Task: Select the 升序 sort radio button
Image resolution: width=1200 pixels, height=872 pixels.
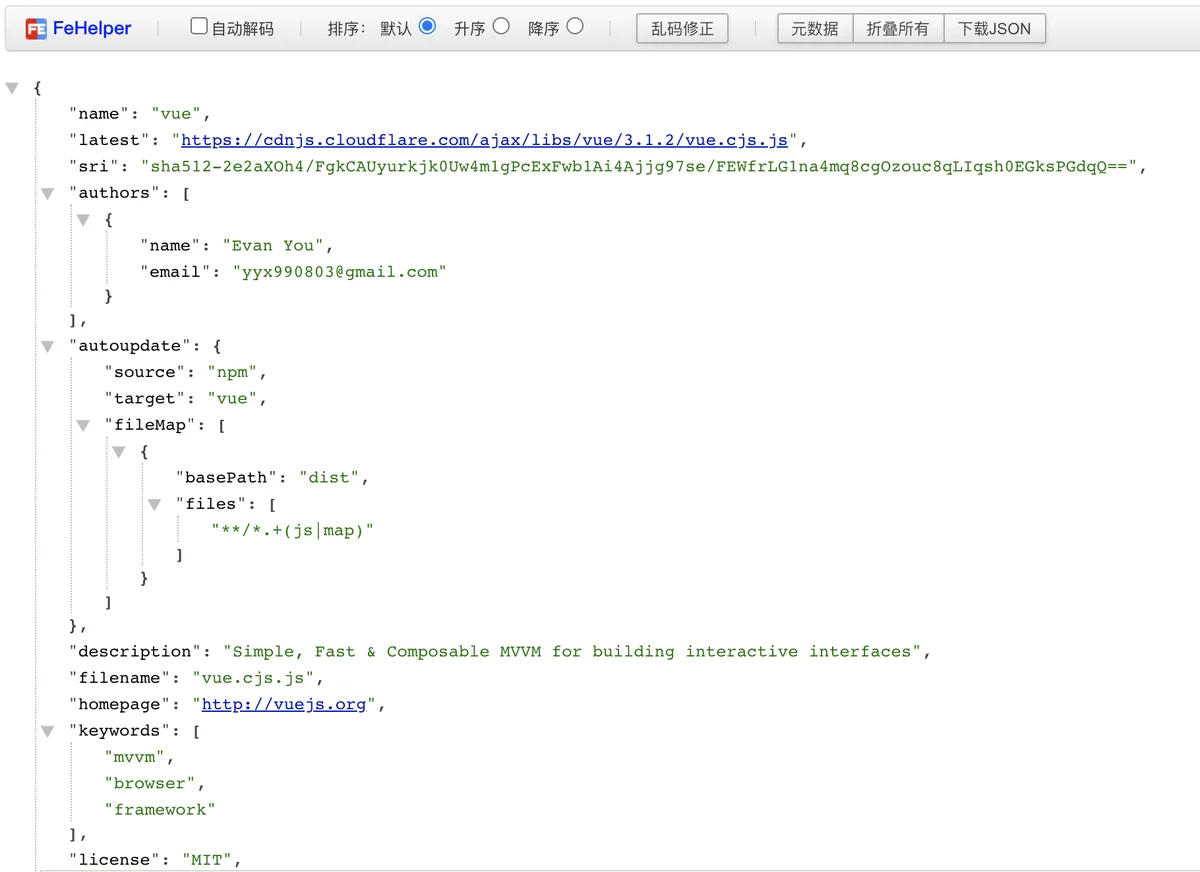Action: (x=501, y=26)
